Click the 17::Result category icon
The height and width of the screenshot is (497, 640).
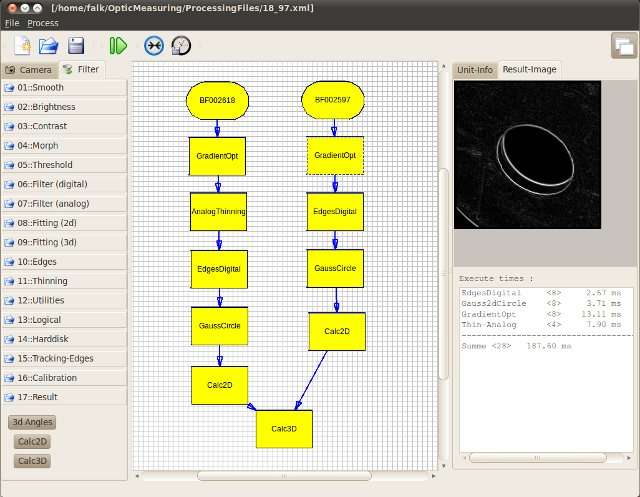(x=9, y=397)
